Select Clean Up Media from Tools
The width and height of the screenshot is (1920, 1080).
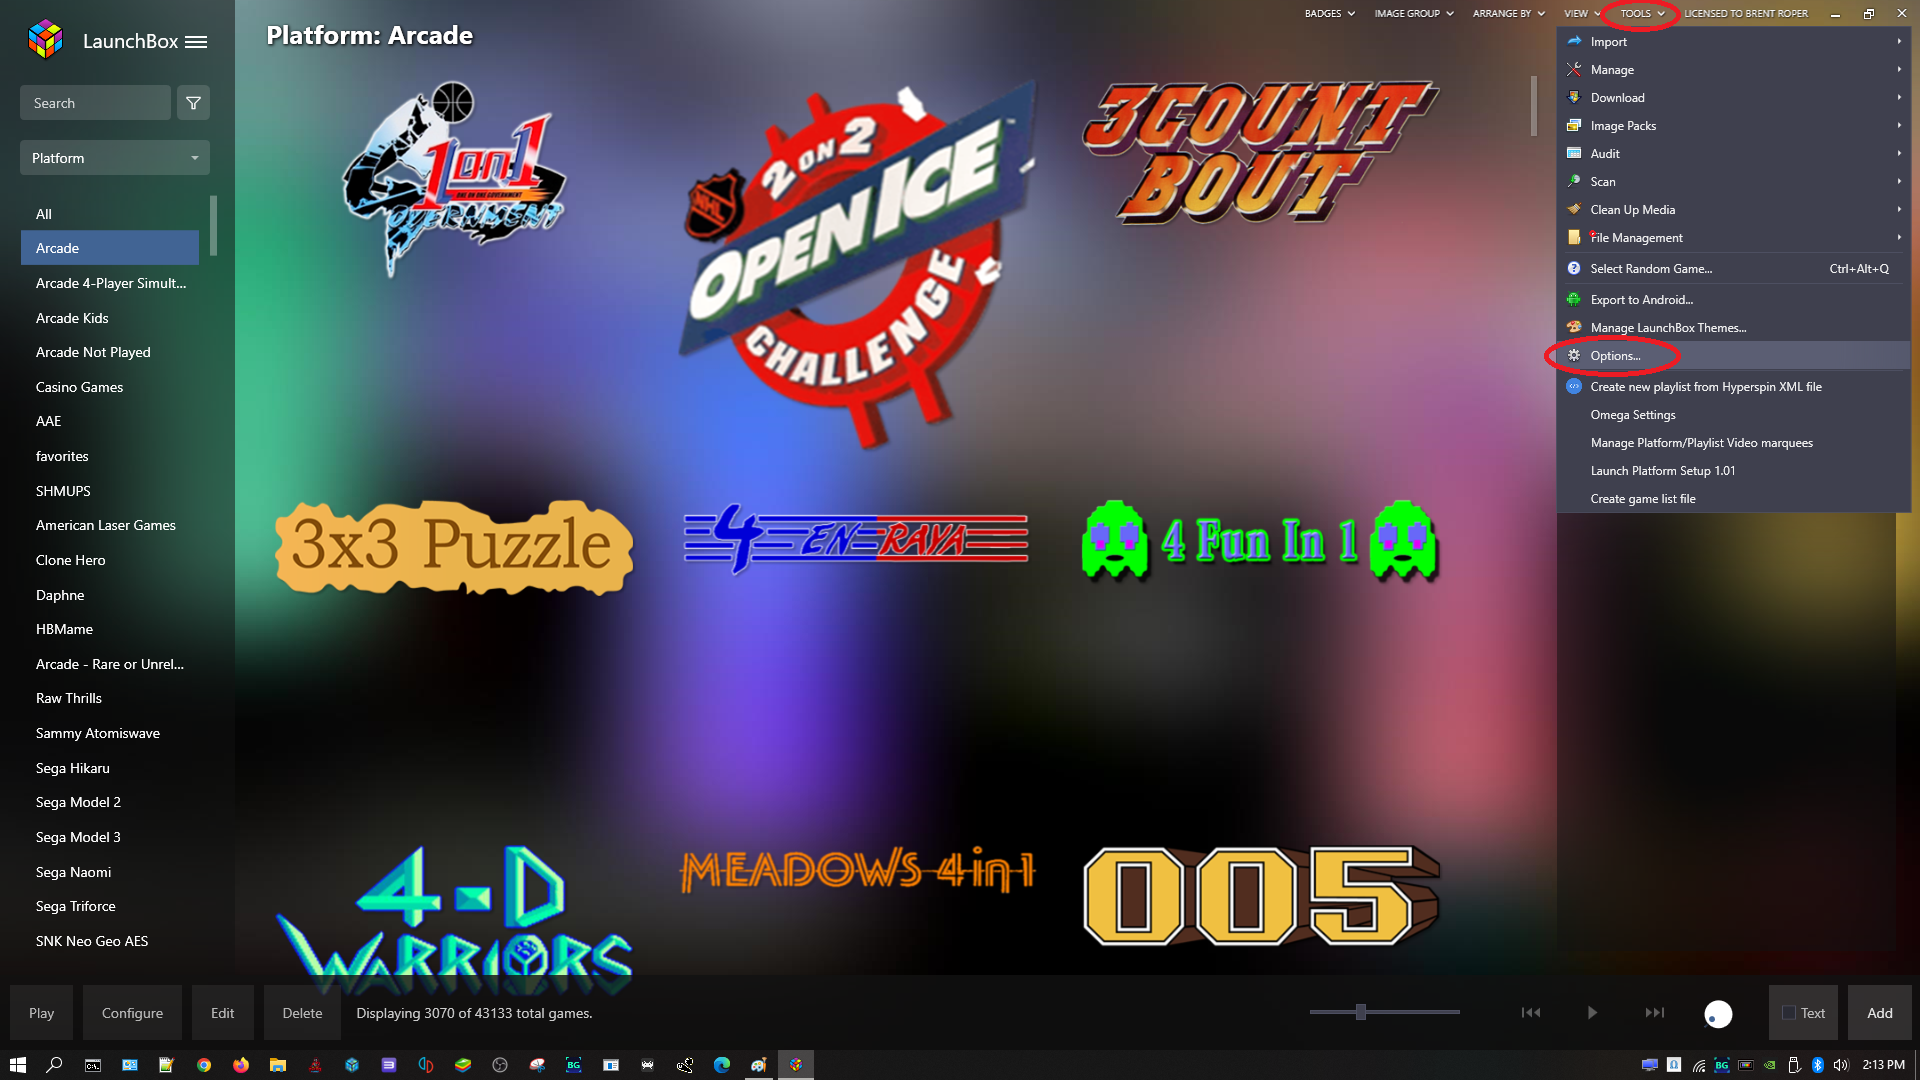[1633, 208]
